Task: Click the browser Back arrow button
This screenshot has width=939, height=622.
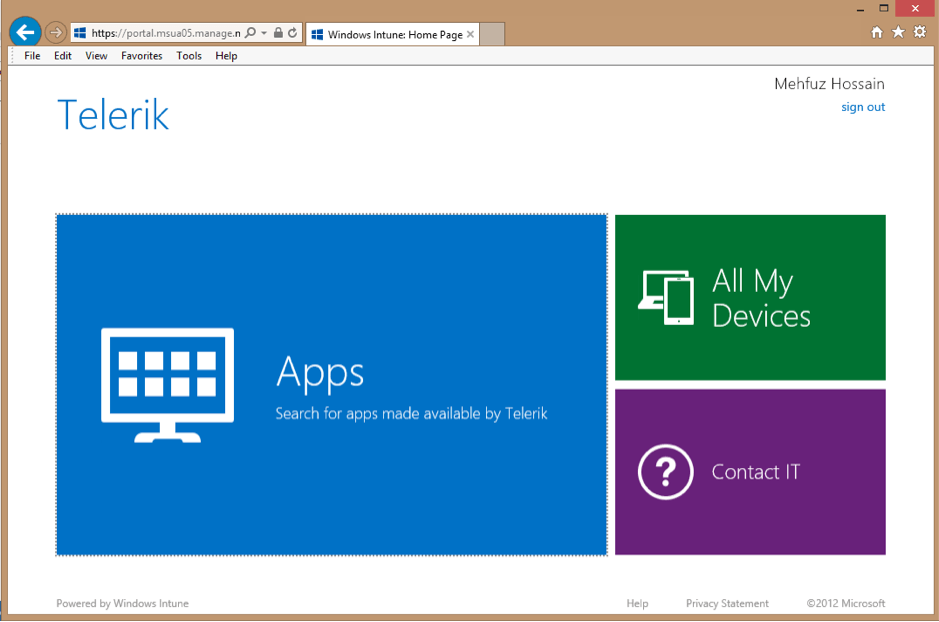Action: [x=25, y=32]
